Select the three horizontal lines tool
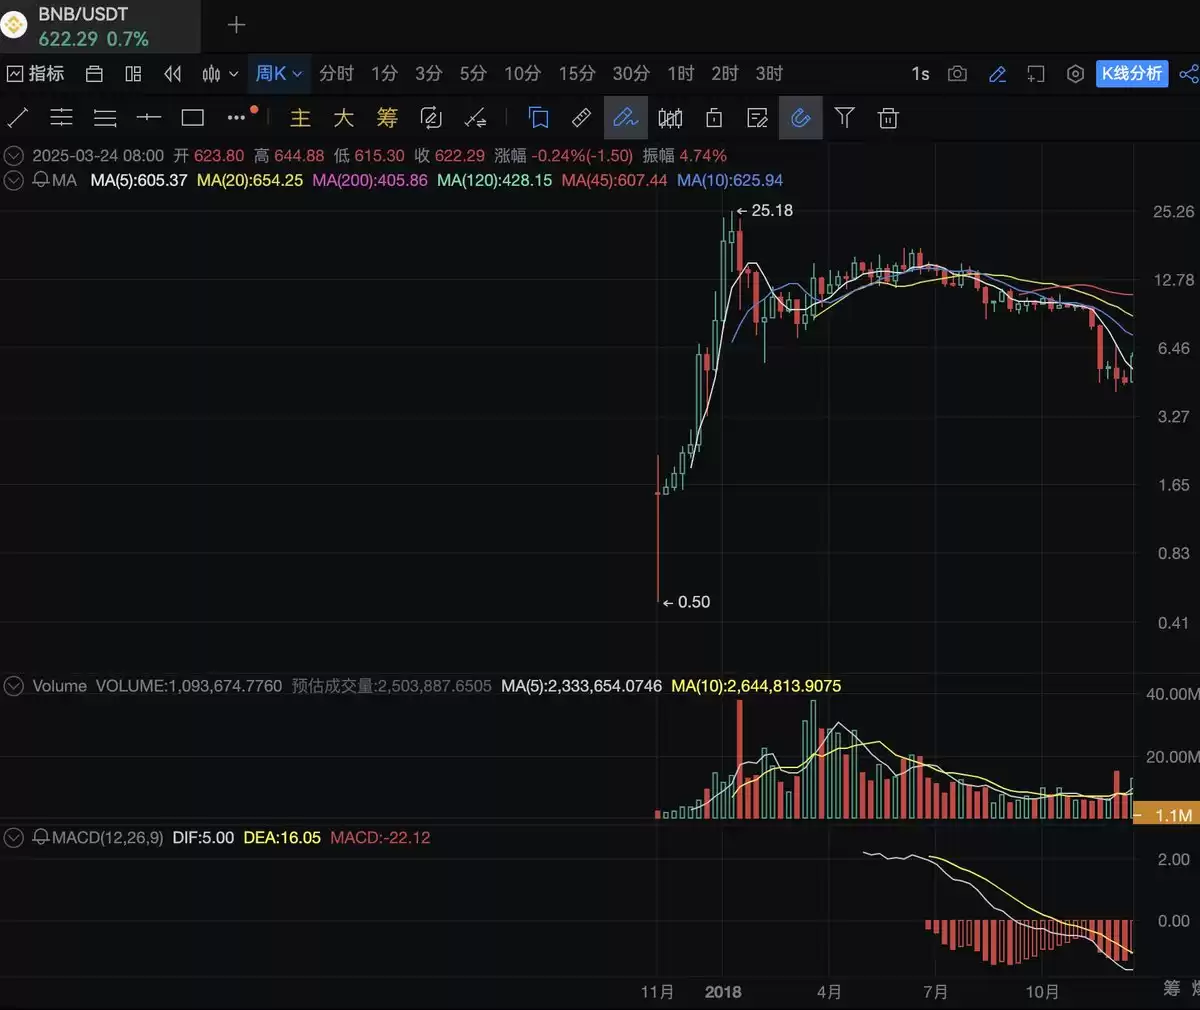Image resolution: width=1200 pixels, height=1010 pixels. click(105, 118)
